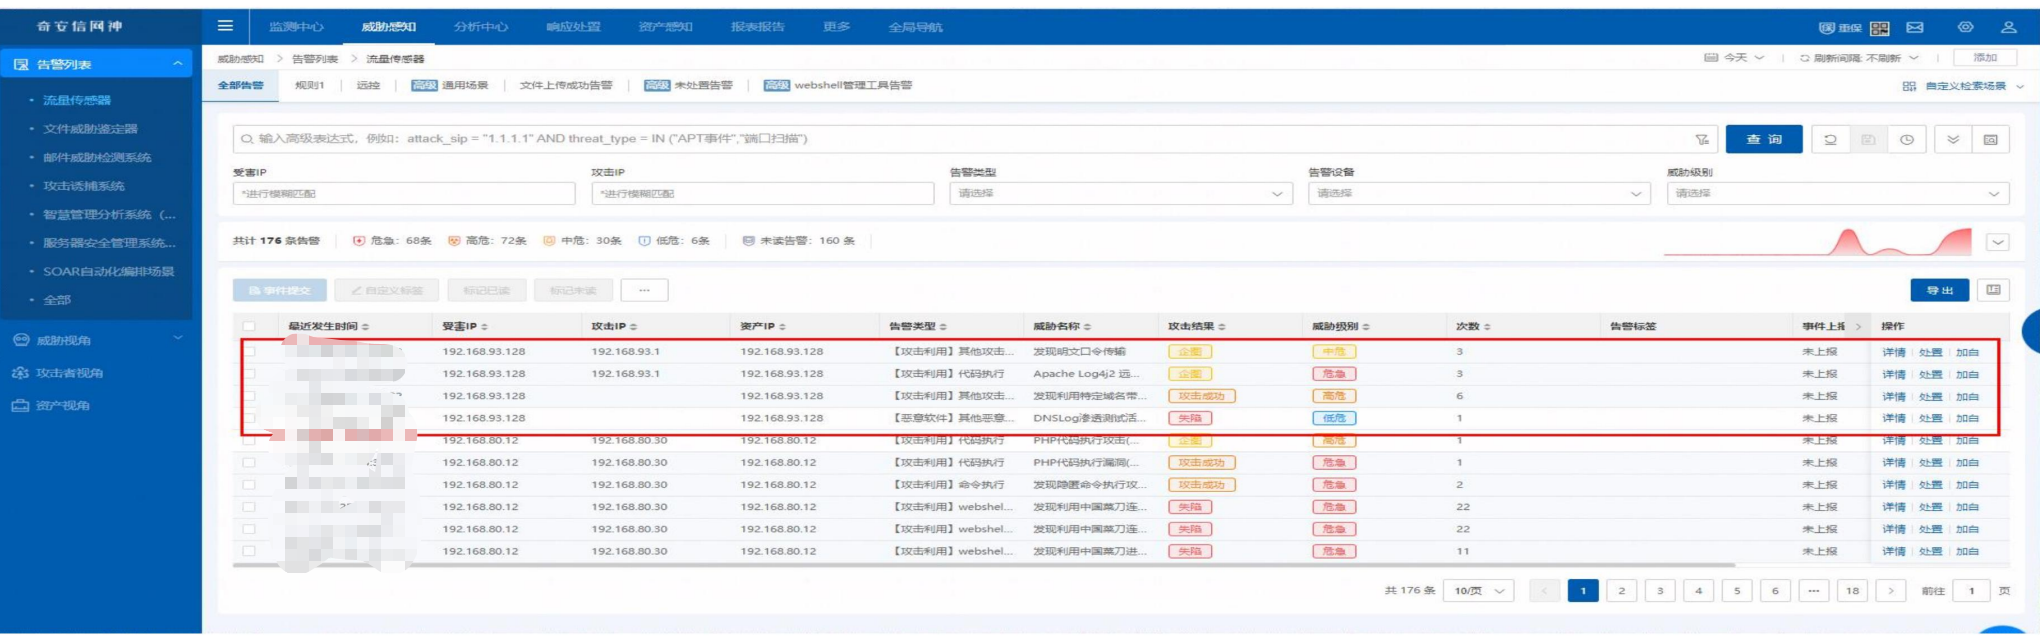Open 文件威胁鉴定器 in the sidebar
This screenshot has width=2040, height=639.
pyautogui.click(x=91, y=129)
